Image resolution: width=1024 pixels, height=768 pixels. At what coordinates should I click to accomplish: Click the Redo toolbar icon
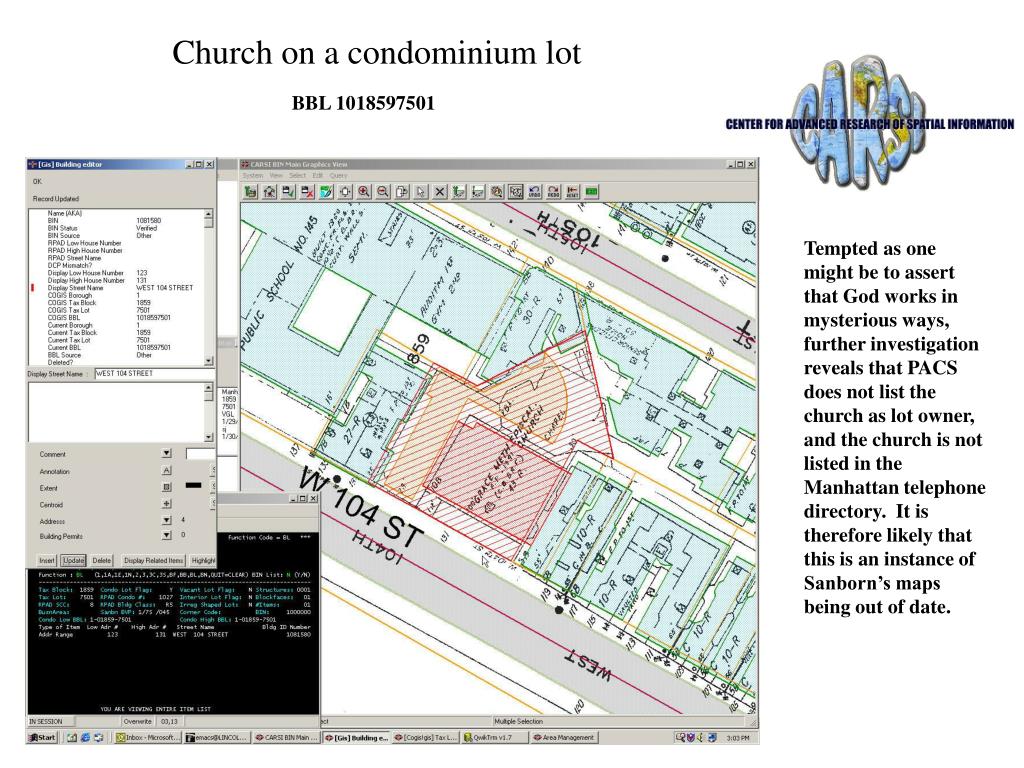pos(554,191)
